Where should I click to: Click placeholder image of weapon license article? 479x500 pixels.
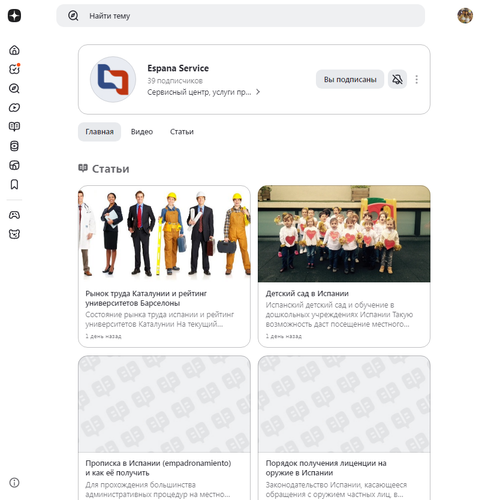tap(344, 404)
